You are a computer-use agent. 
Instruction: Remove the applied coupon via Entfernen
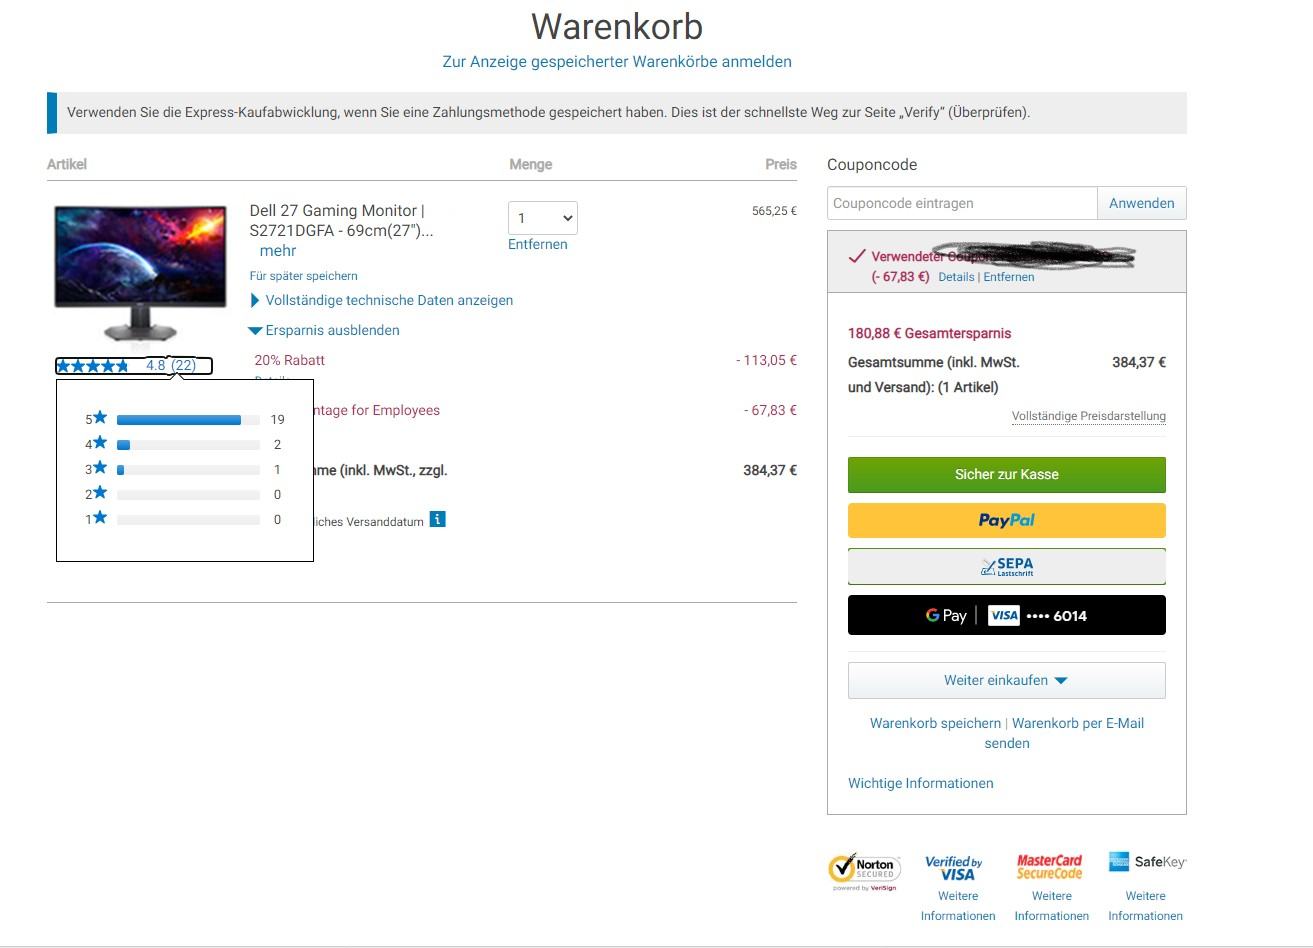click(x=1009, y=277)
